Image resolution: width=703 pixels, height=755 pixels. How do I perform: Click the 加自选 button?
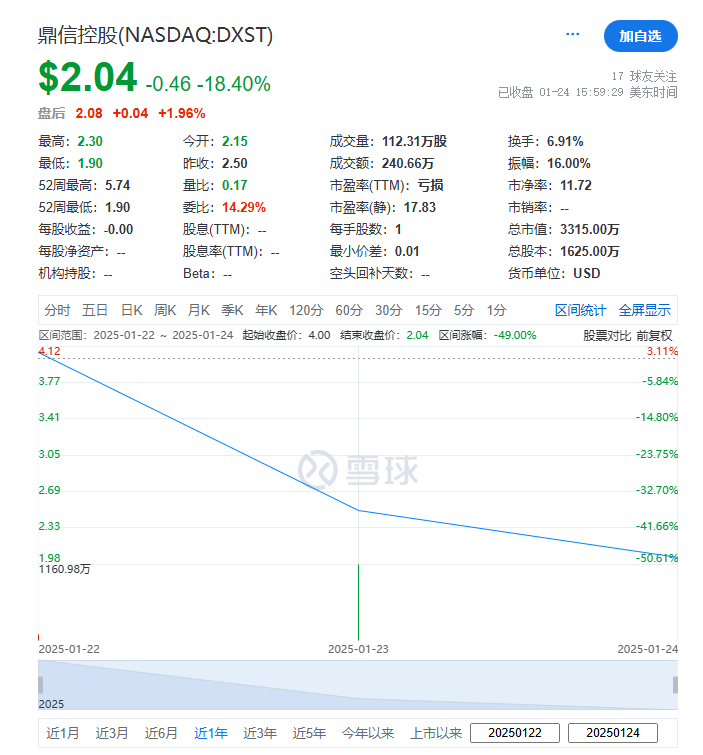[x=640, y=36]
